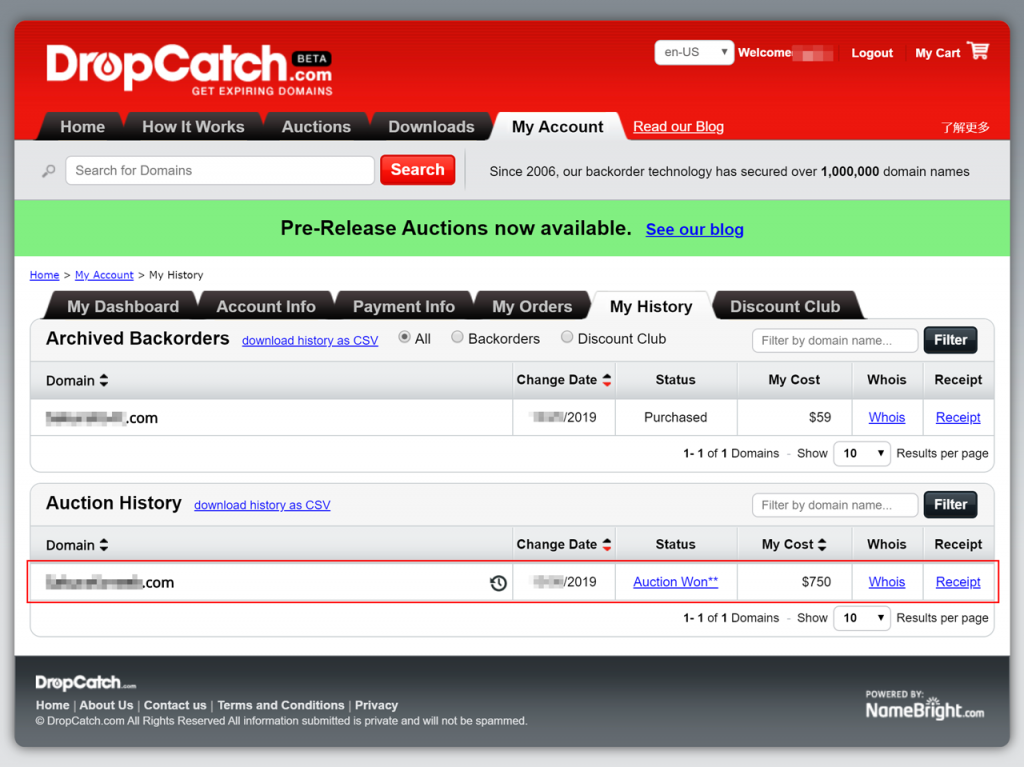Click the My Account breadcrumb link
Viewport: 1024px width, 767px height.
(104, 275)
